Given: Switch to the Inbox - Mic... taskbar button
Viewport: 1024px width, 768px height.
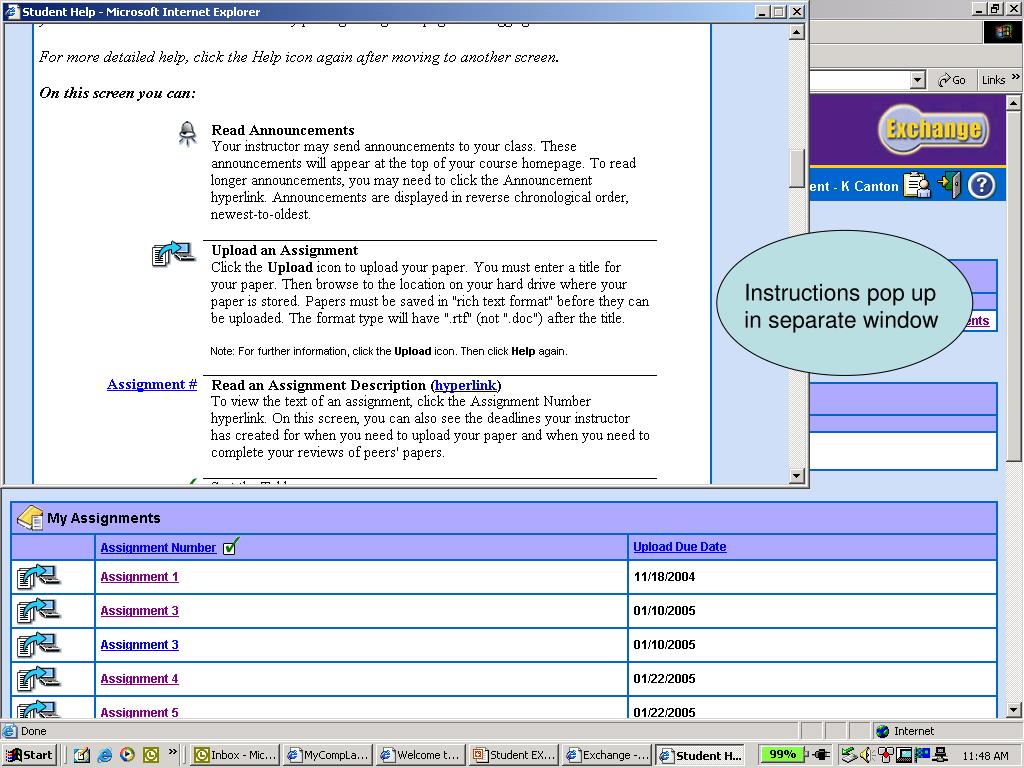Looking at the screenshot, I should click(235, 755).
